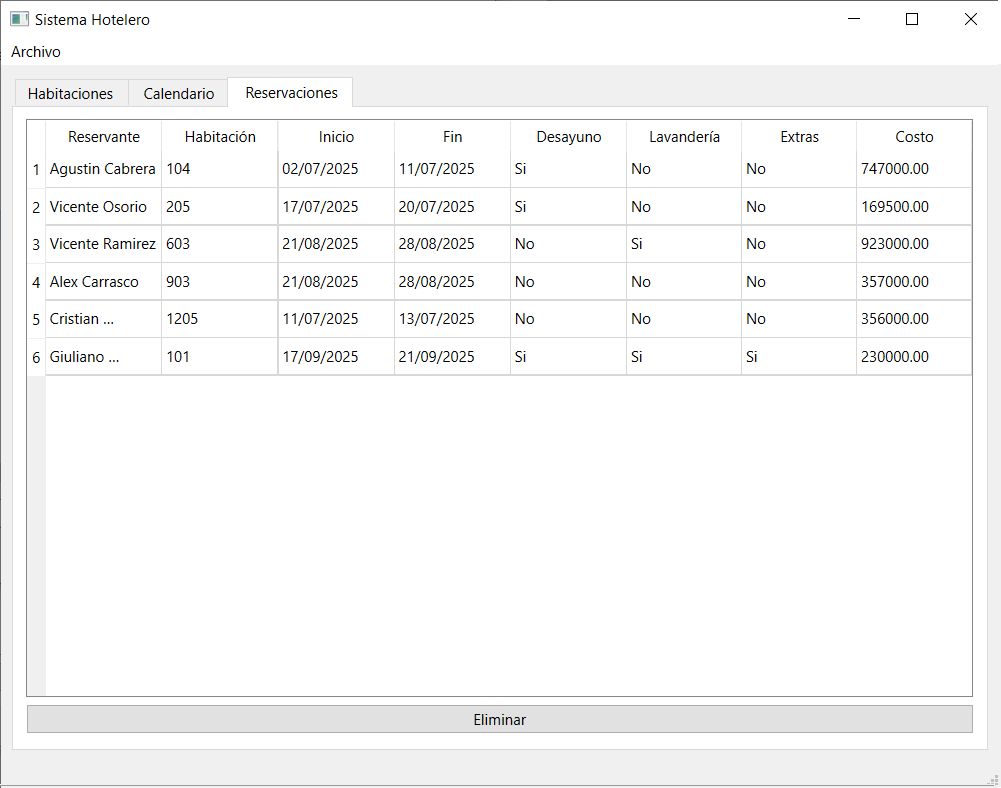Select row header number 5
1001x788 pixels.
(36, 319)
